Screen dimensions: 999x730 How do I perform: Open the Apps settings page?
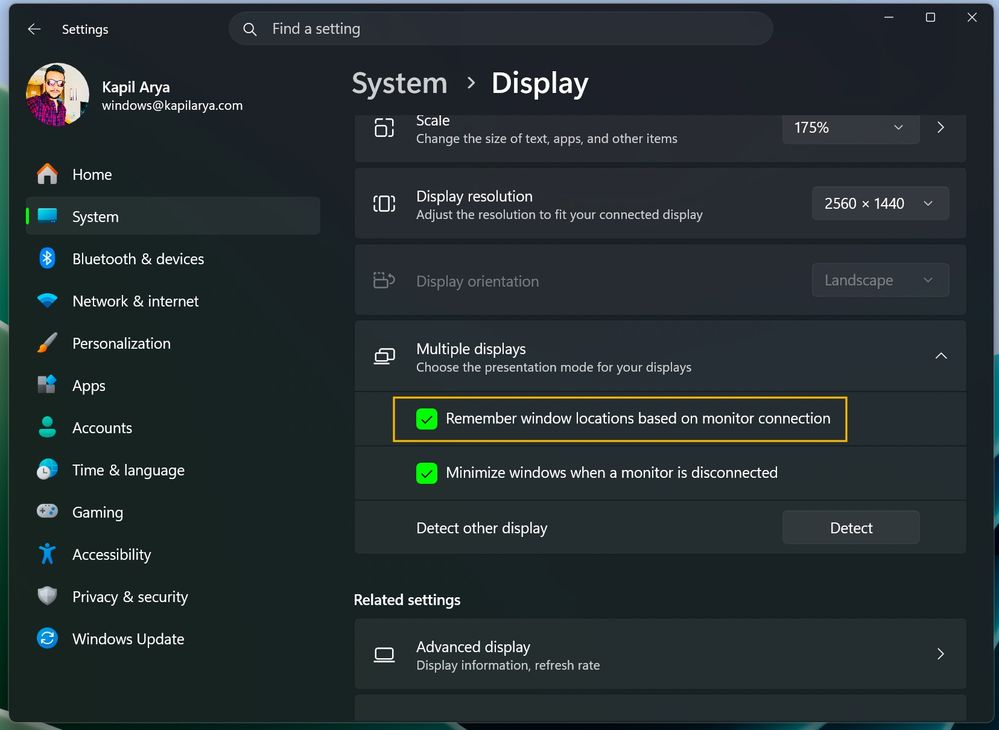point(89,386)
